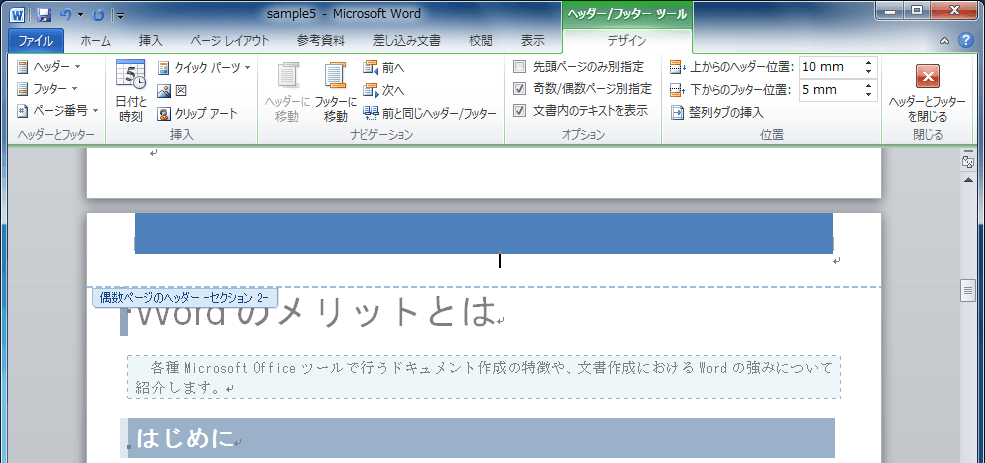Viewport: 985px width, 463px height.
Task: Insert a picture using the 図 icon
Action: click(x=172, y=90)
